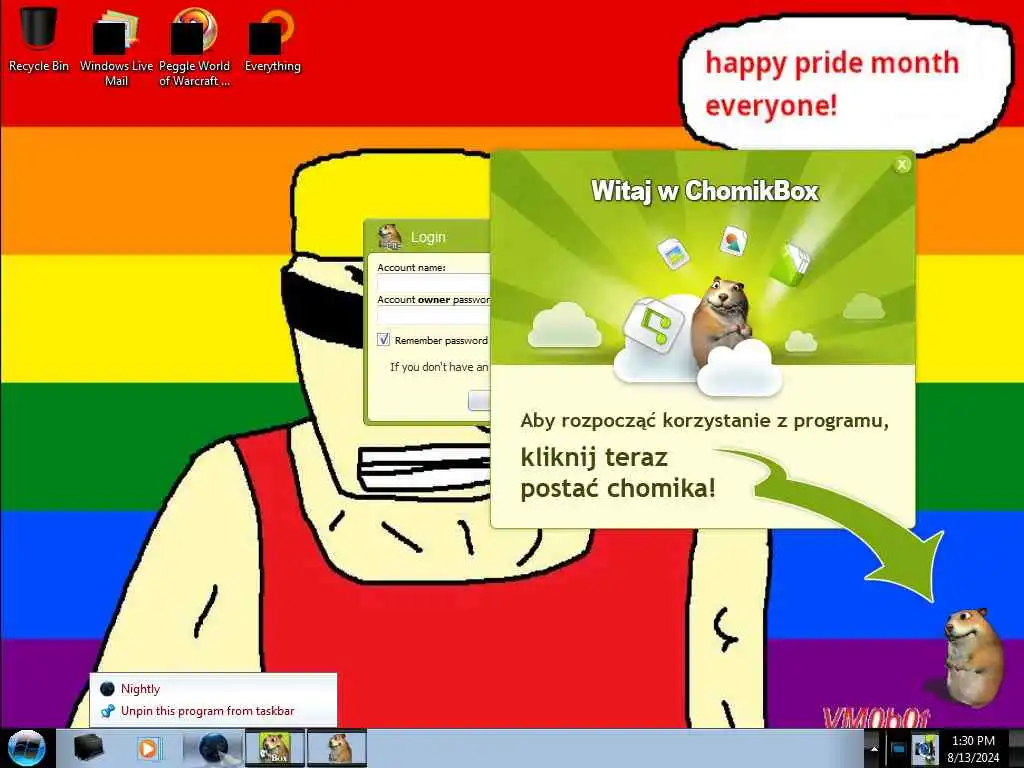Image resolution: width=1024 pixels, height=768 pixels.
Task: Click the partly hidden button in the Login window
Action: point(479,400)
